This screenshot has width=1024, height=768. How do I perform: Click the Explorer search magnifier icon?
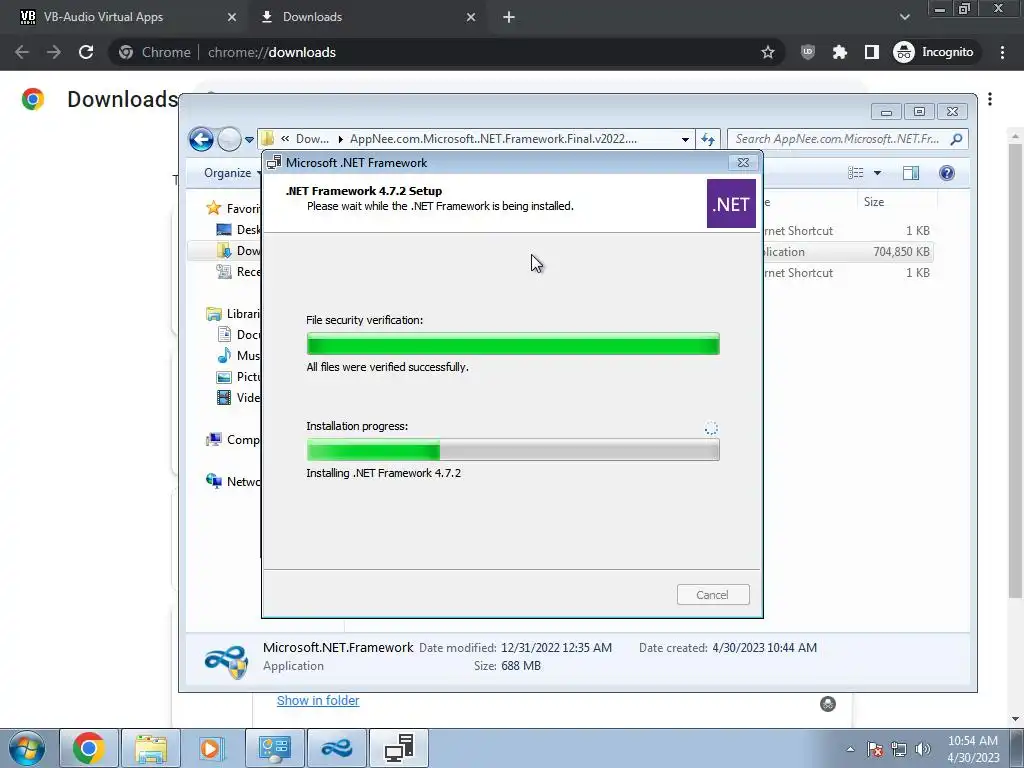click(957, 139)
